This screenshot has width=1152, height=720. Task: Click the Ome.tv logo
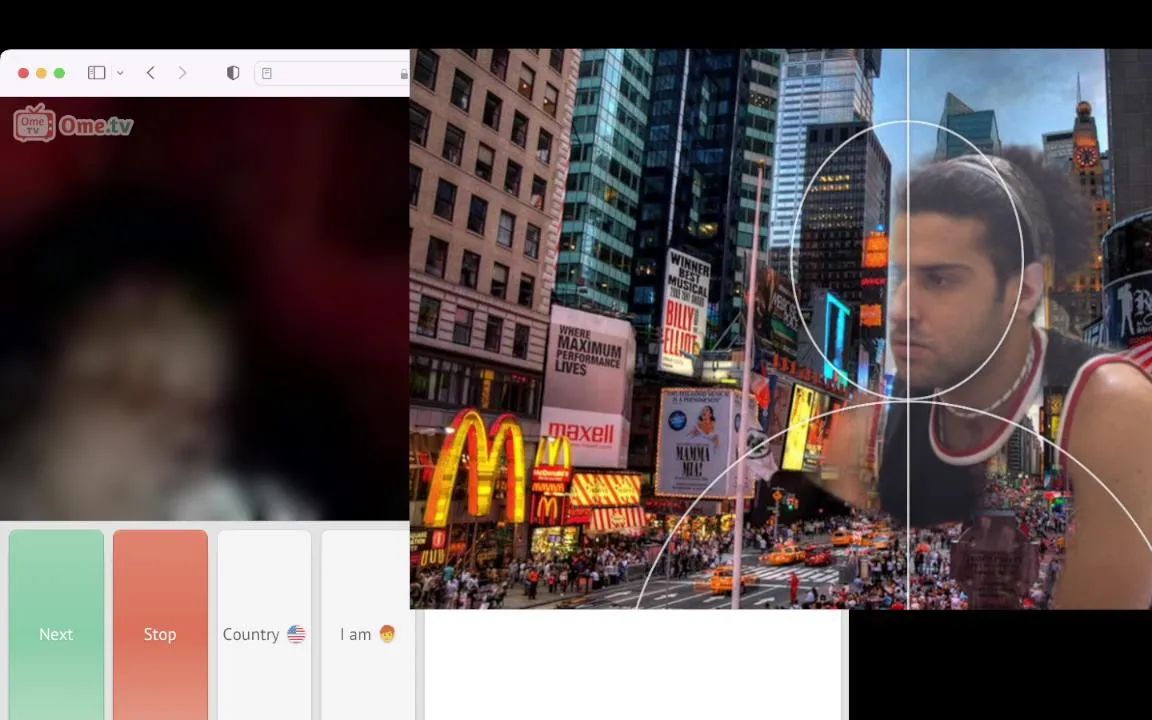pyautogui.click(x=73, y=123)
